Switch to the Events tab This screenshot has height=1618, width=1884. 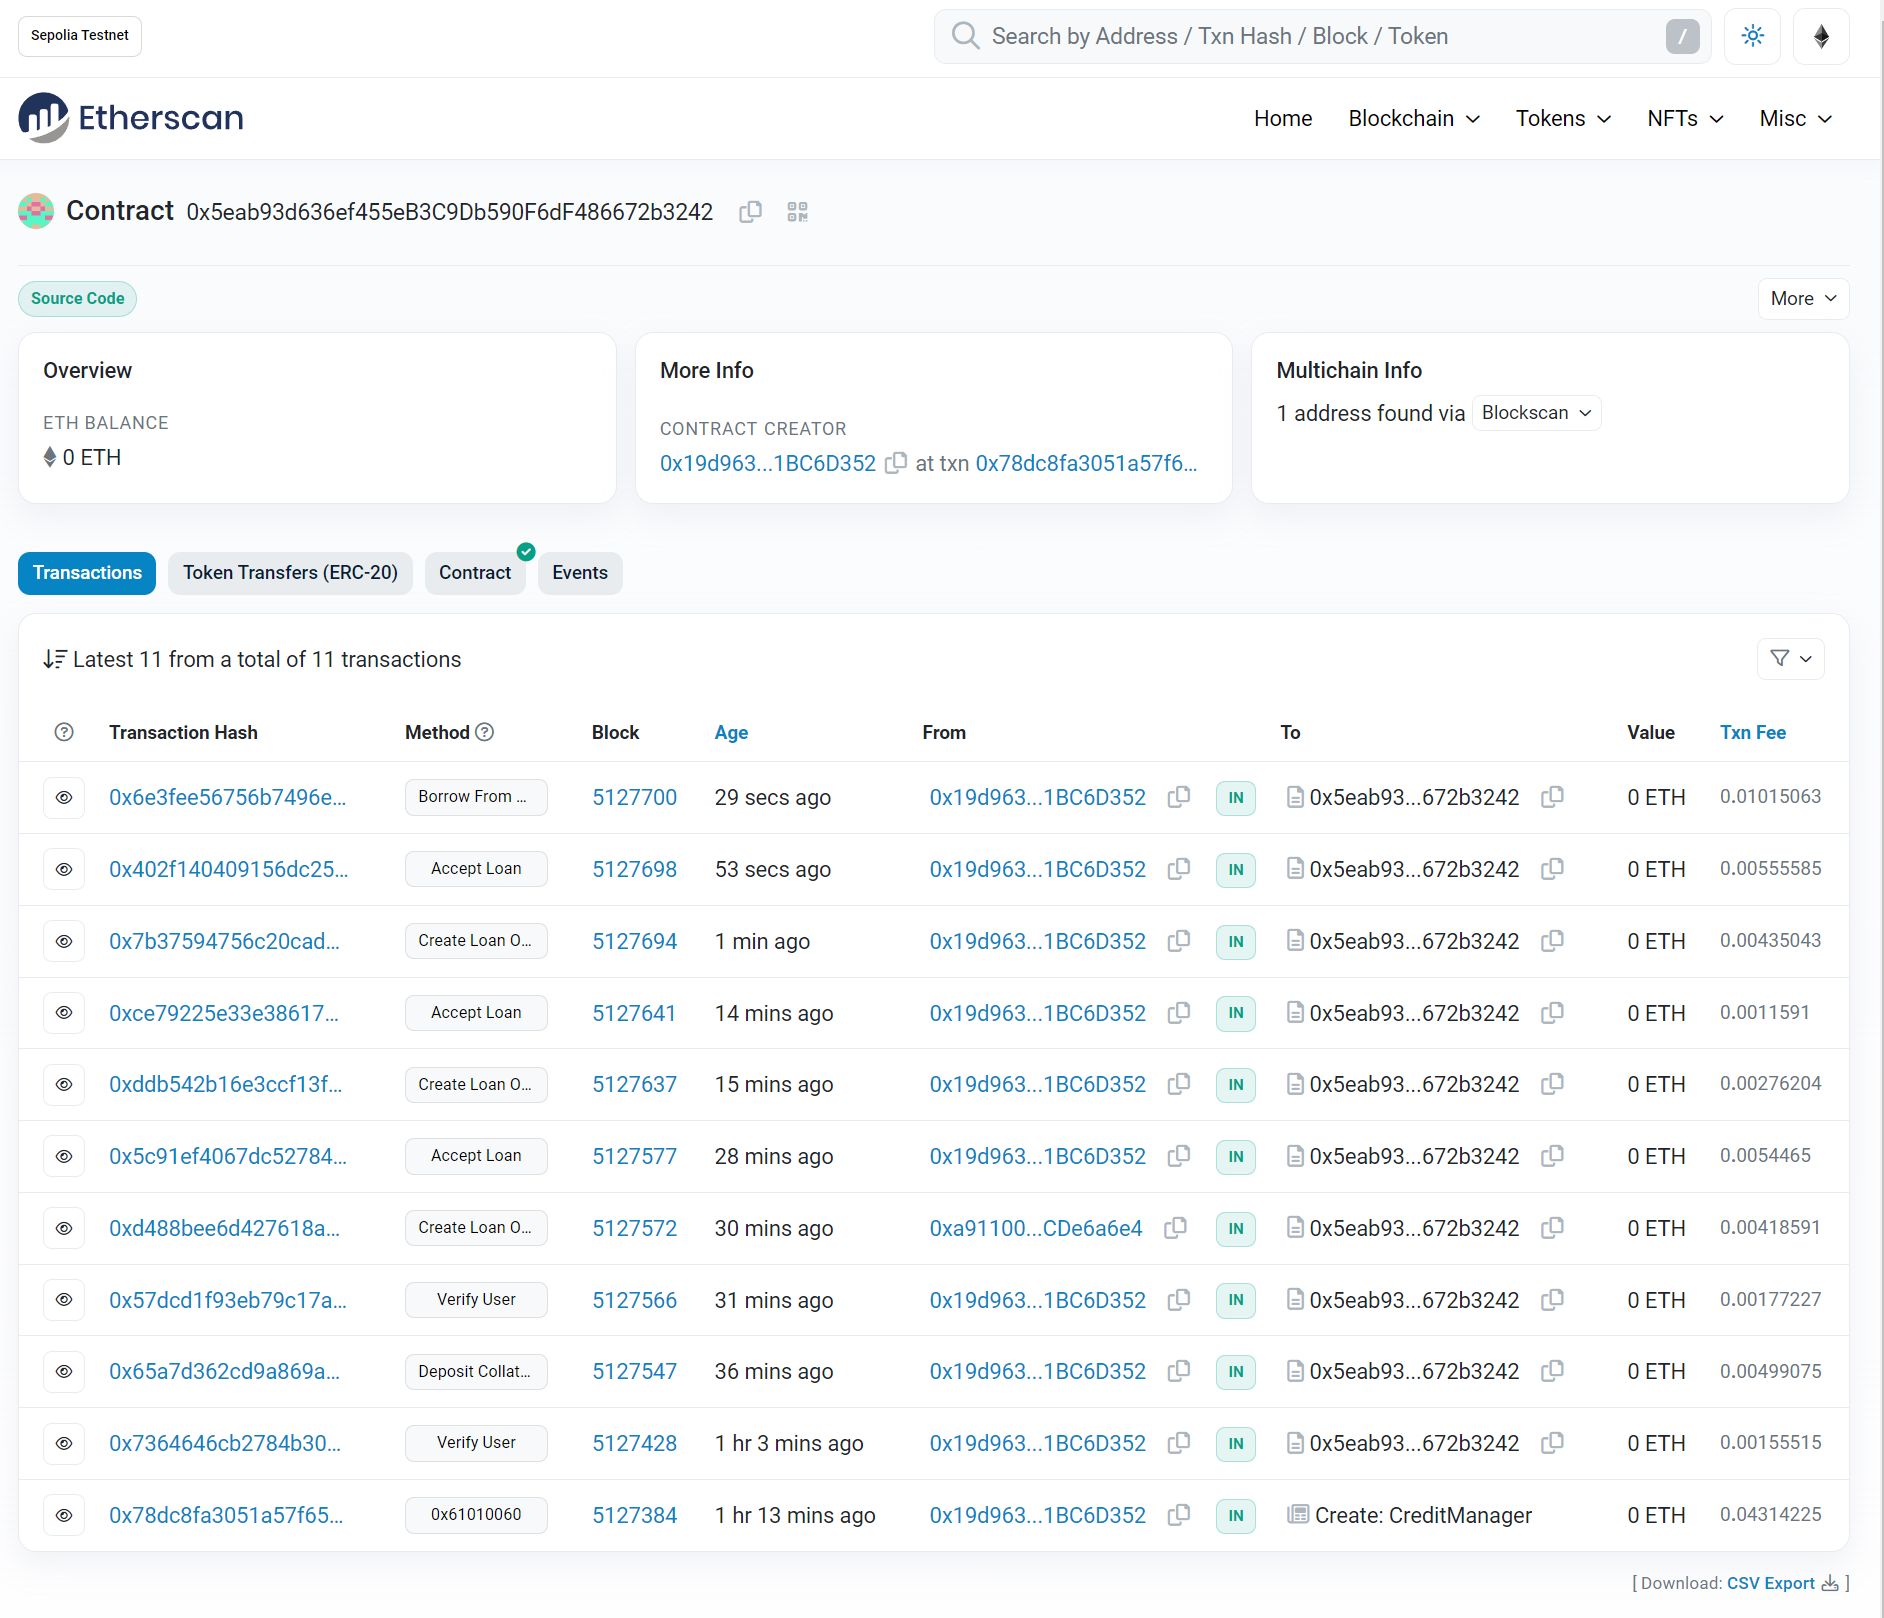point(580,573)
